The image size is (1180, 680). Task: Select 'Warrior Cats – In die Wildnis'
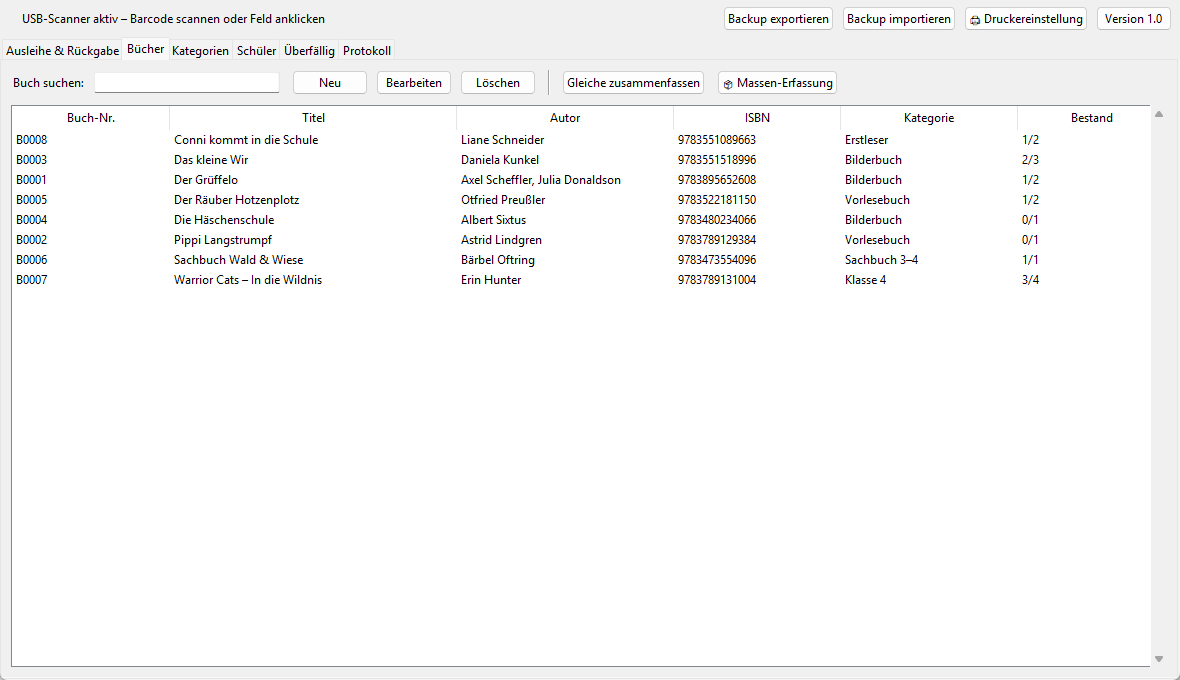click(581, 279)
